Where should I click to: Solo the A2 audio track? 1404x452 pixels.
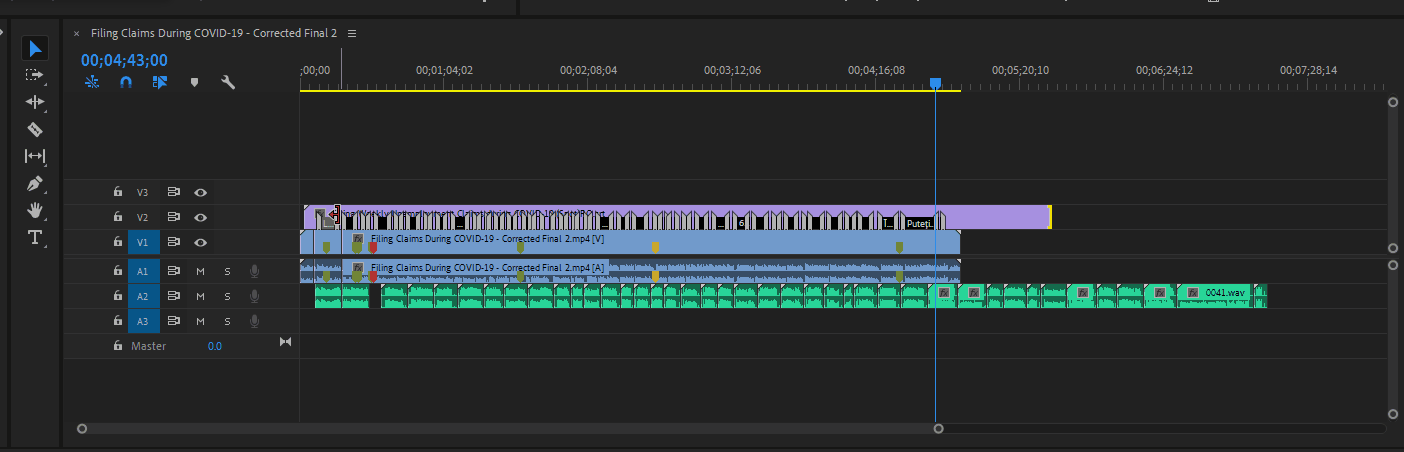click(x=227, y=296)
